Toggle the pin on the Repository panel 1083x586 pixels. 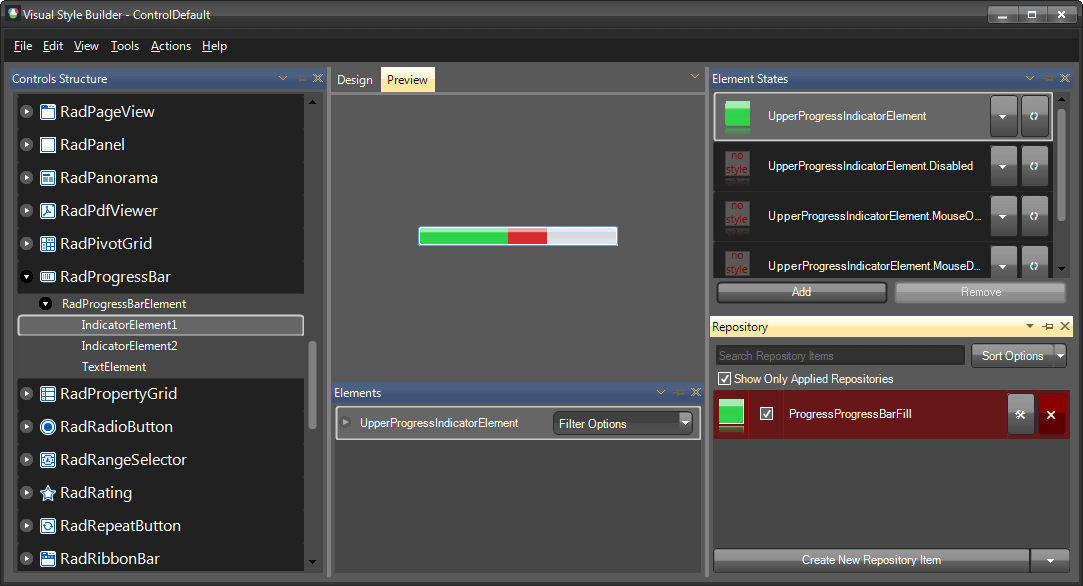tap(1047, 327)
